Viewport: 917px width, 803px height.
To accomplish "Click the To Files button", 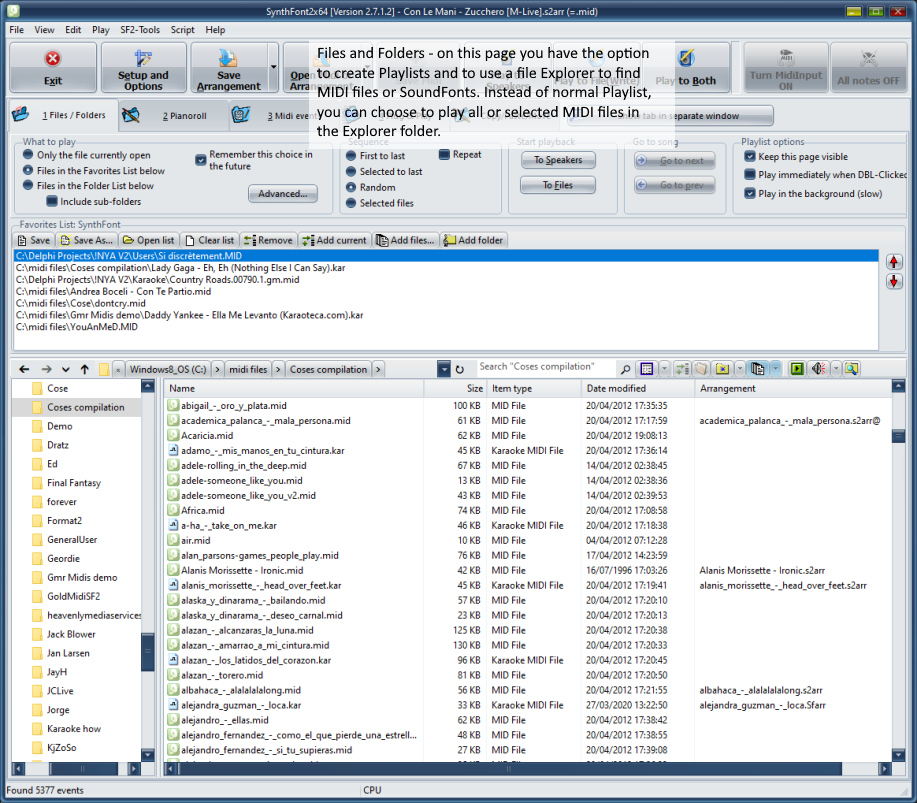I will [558, 185].
